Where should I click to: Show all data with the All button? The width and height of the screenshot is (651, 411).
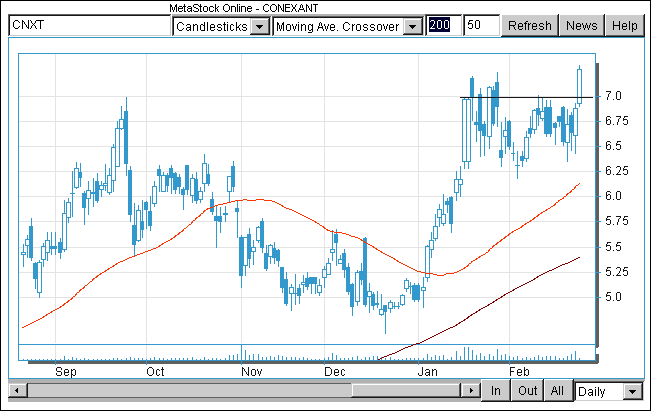coord(557,391)
